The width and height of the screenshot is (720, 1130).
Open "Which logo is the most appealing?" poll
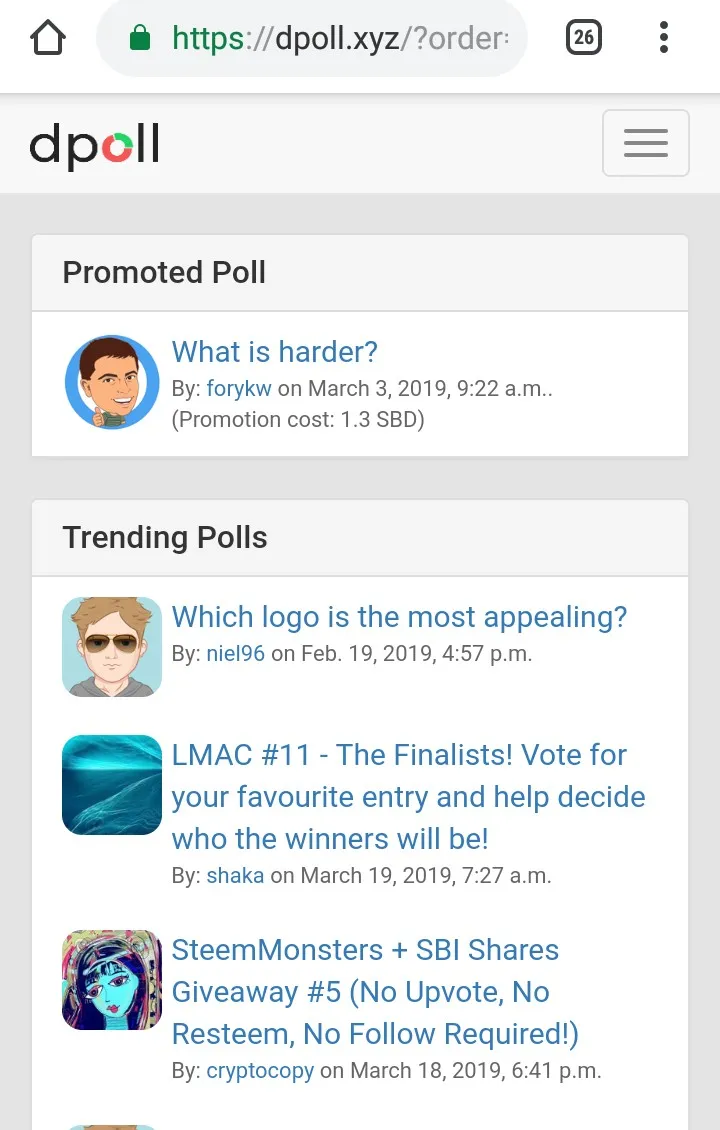399,617
